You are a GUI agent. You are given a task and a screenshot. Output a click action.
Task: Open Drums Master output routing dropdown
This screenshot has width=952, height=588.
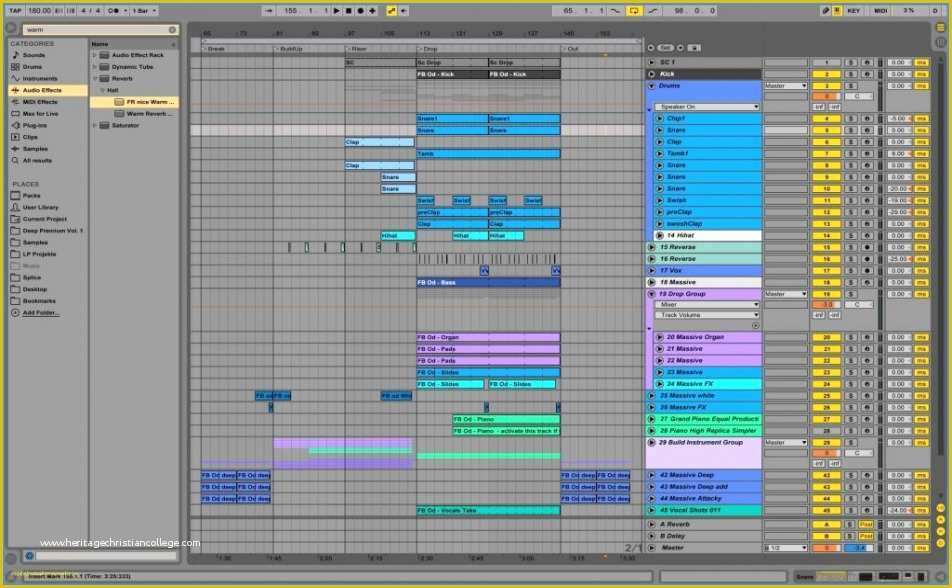[786, 86]
